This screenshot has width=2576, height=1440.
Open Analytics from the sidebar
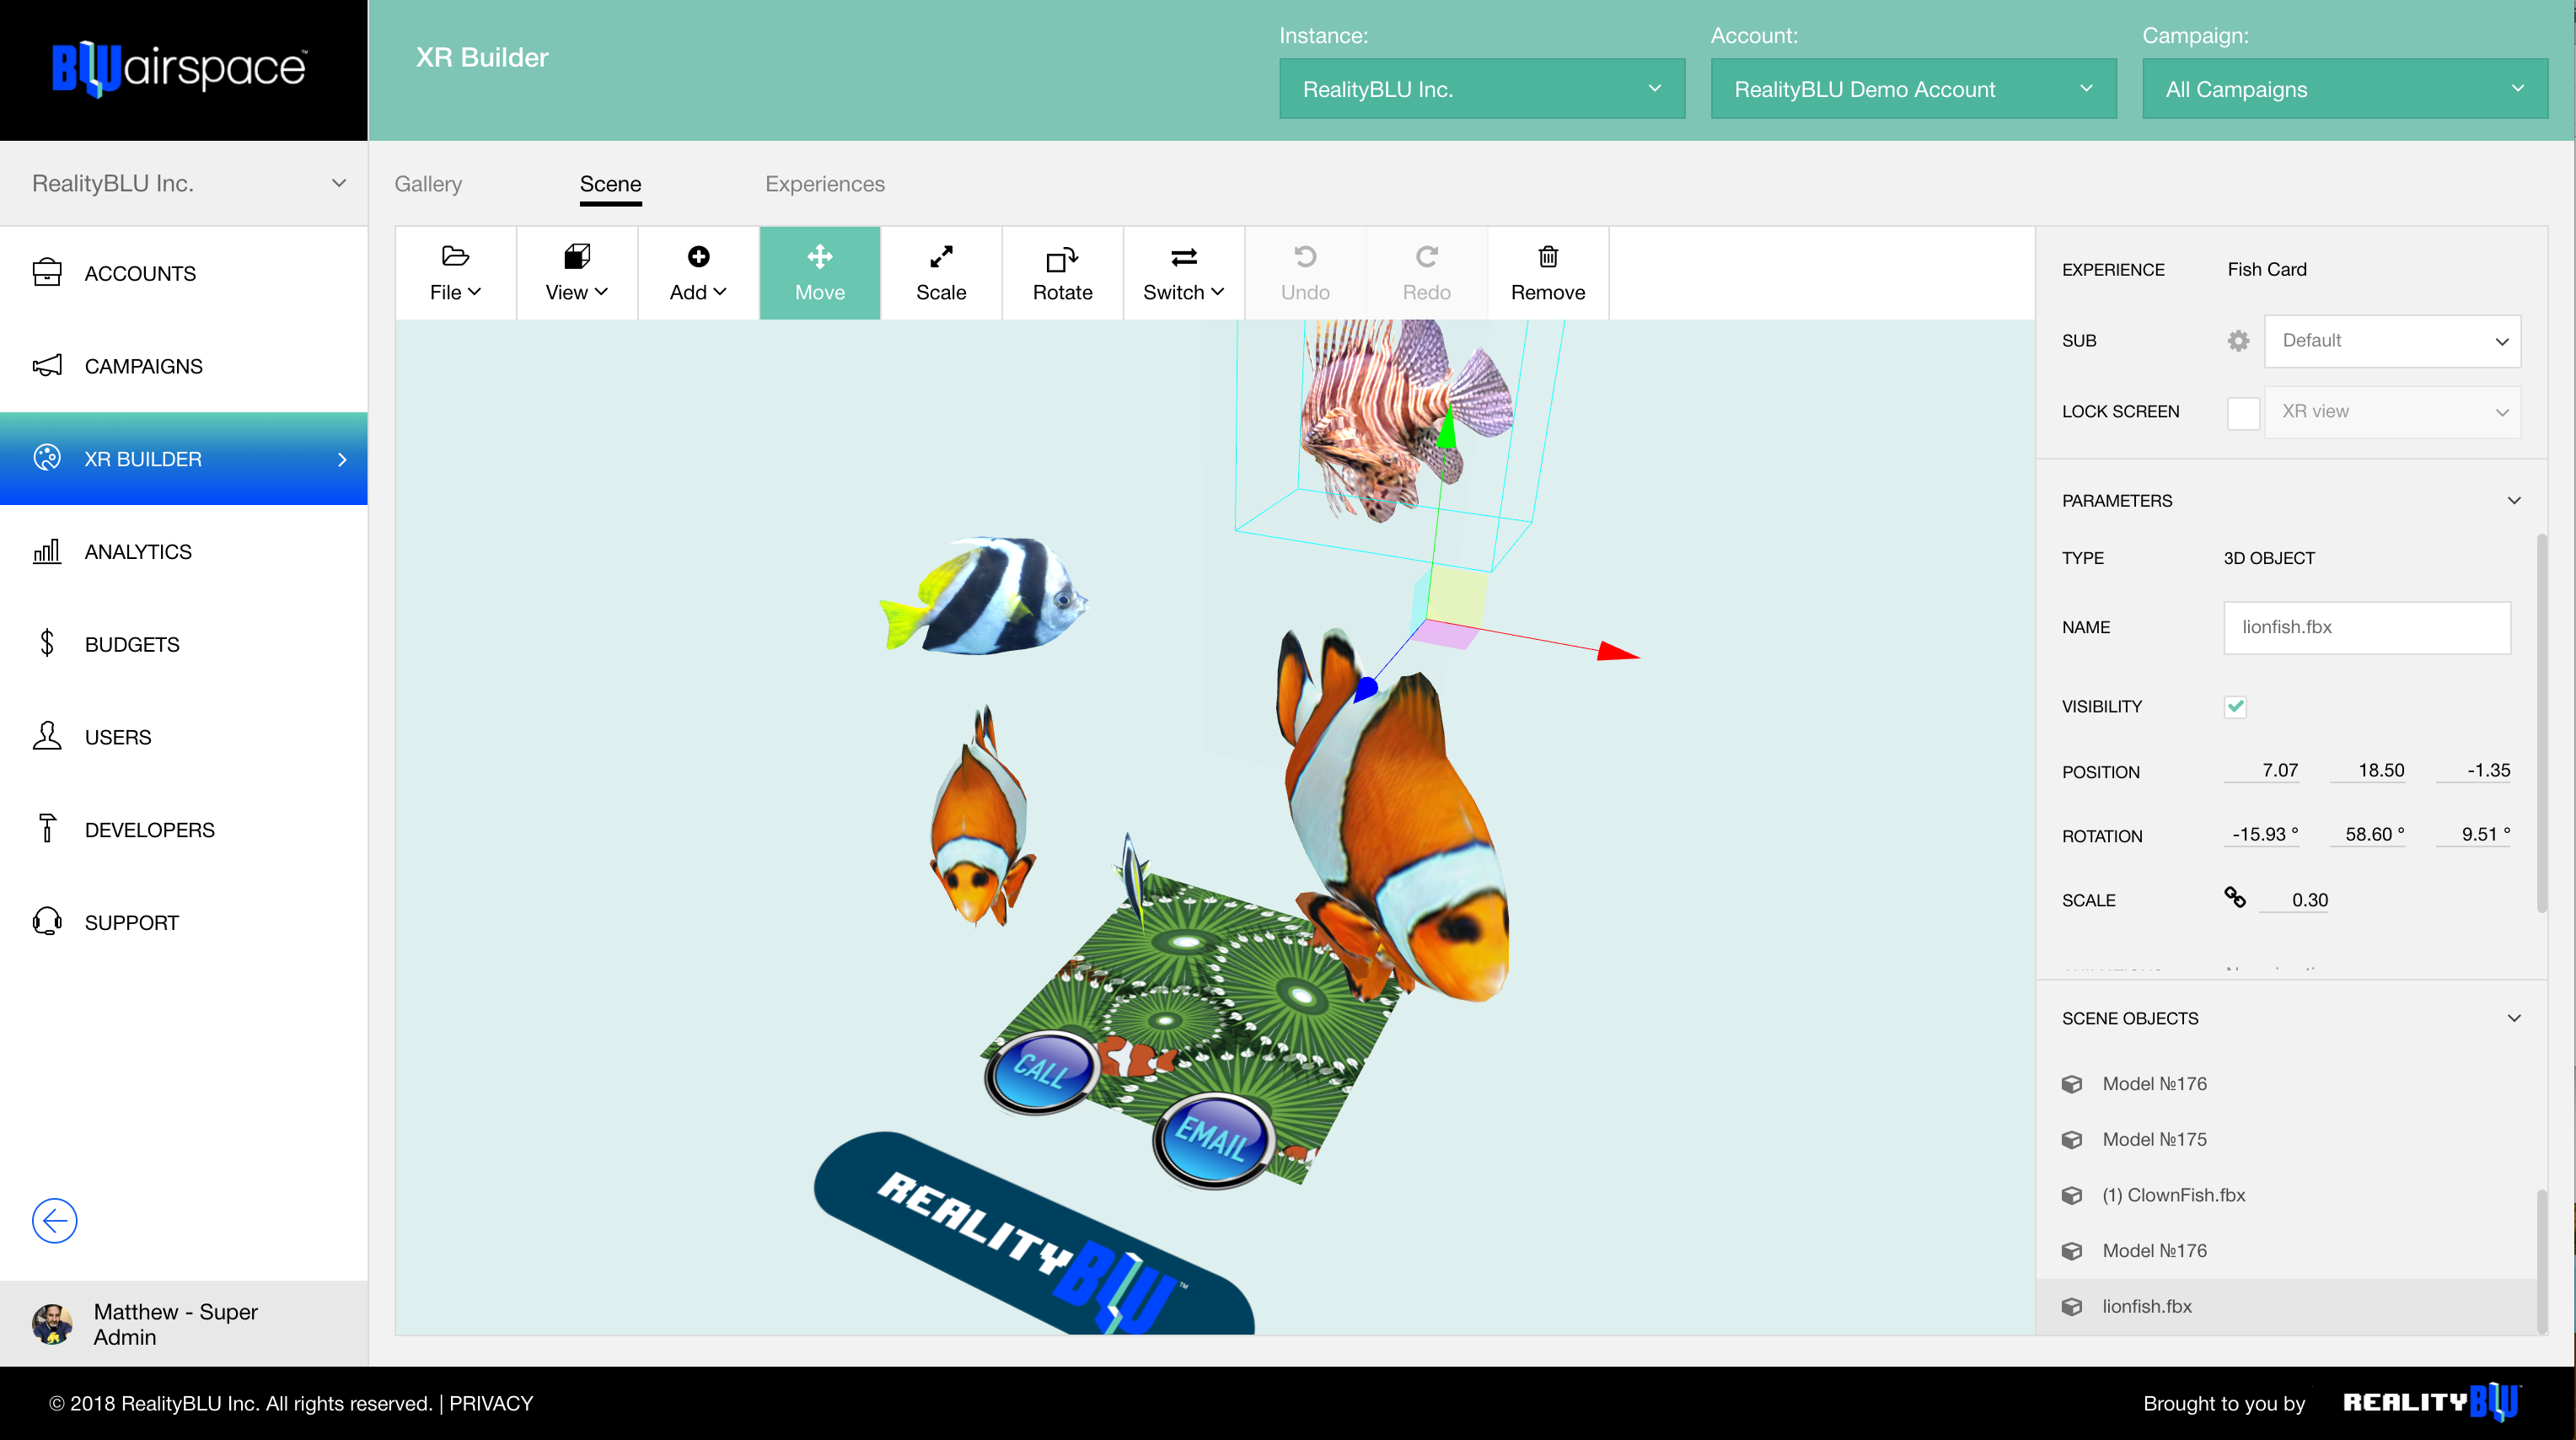[138, 552]
